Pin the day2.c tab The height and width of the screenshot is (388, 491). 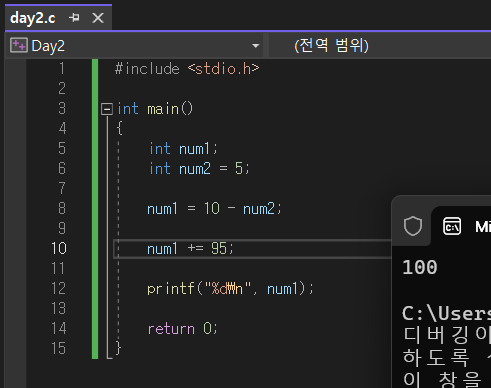click(74, 18)
